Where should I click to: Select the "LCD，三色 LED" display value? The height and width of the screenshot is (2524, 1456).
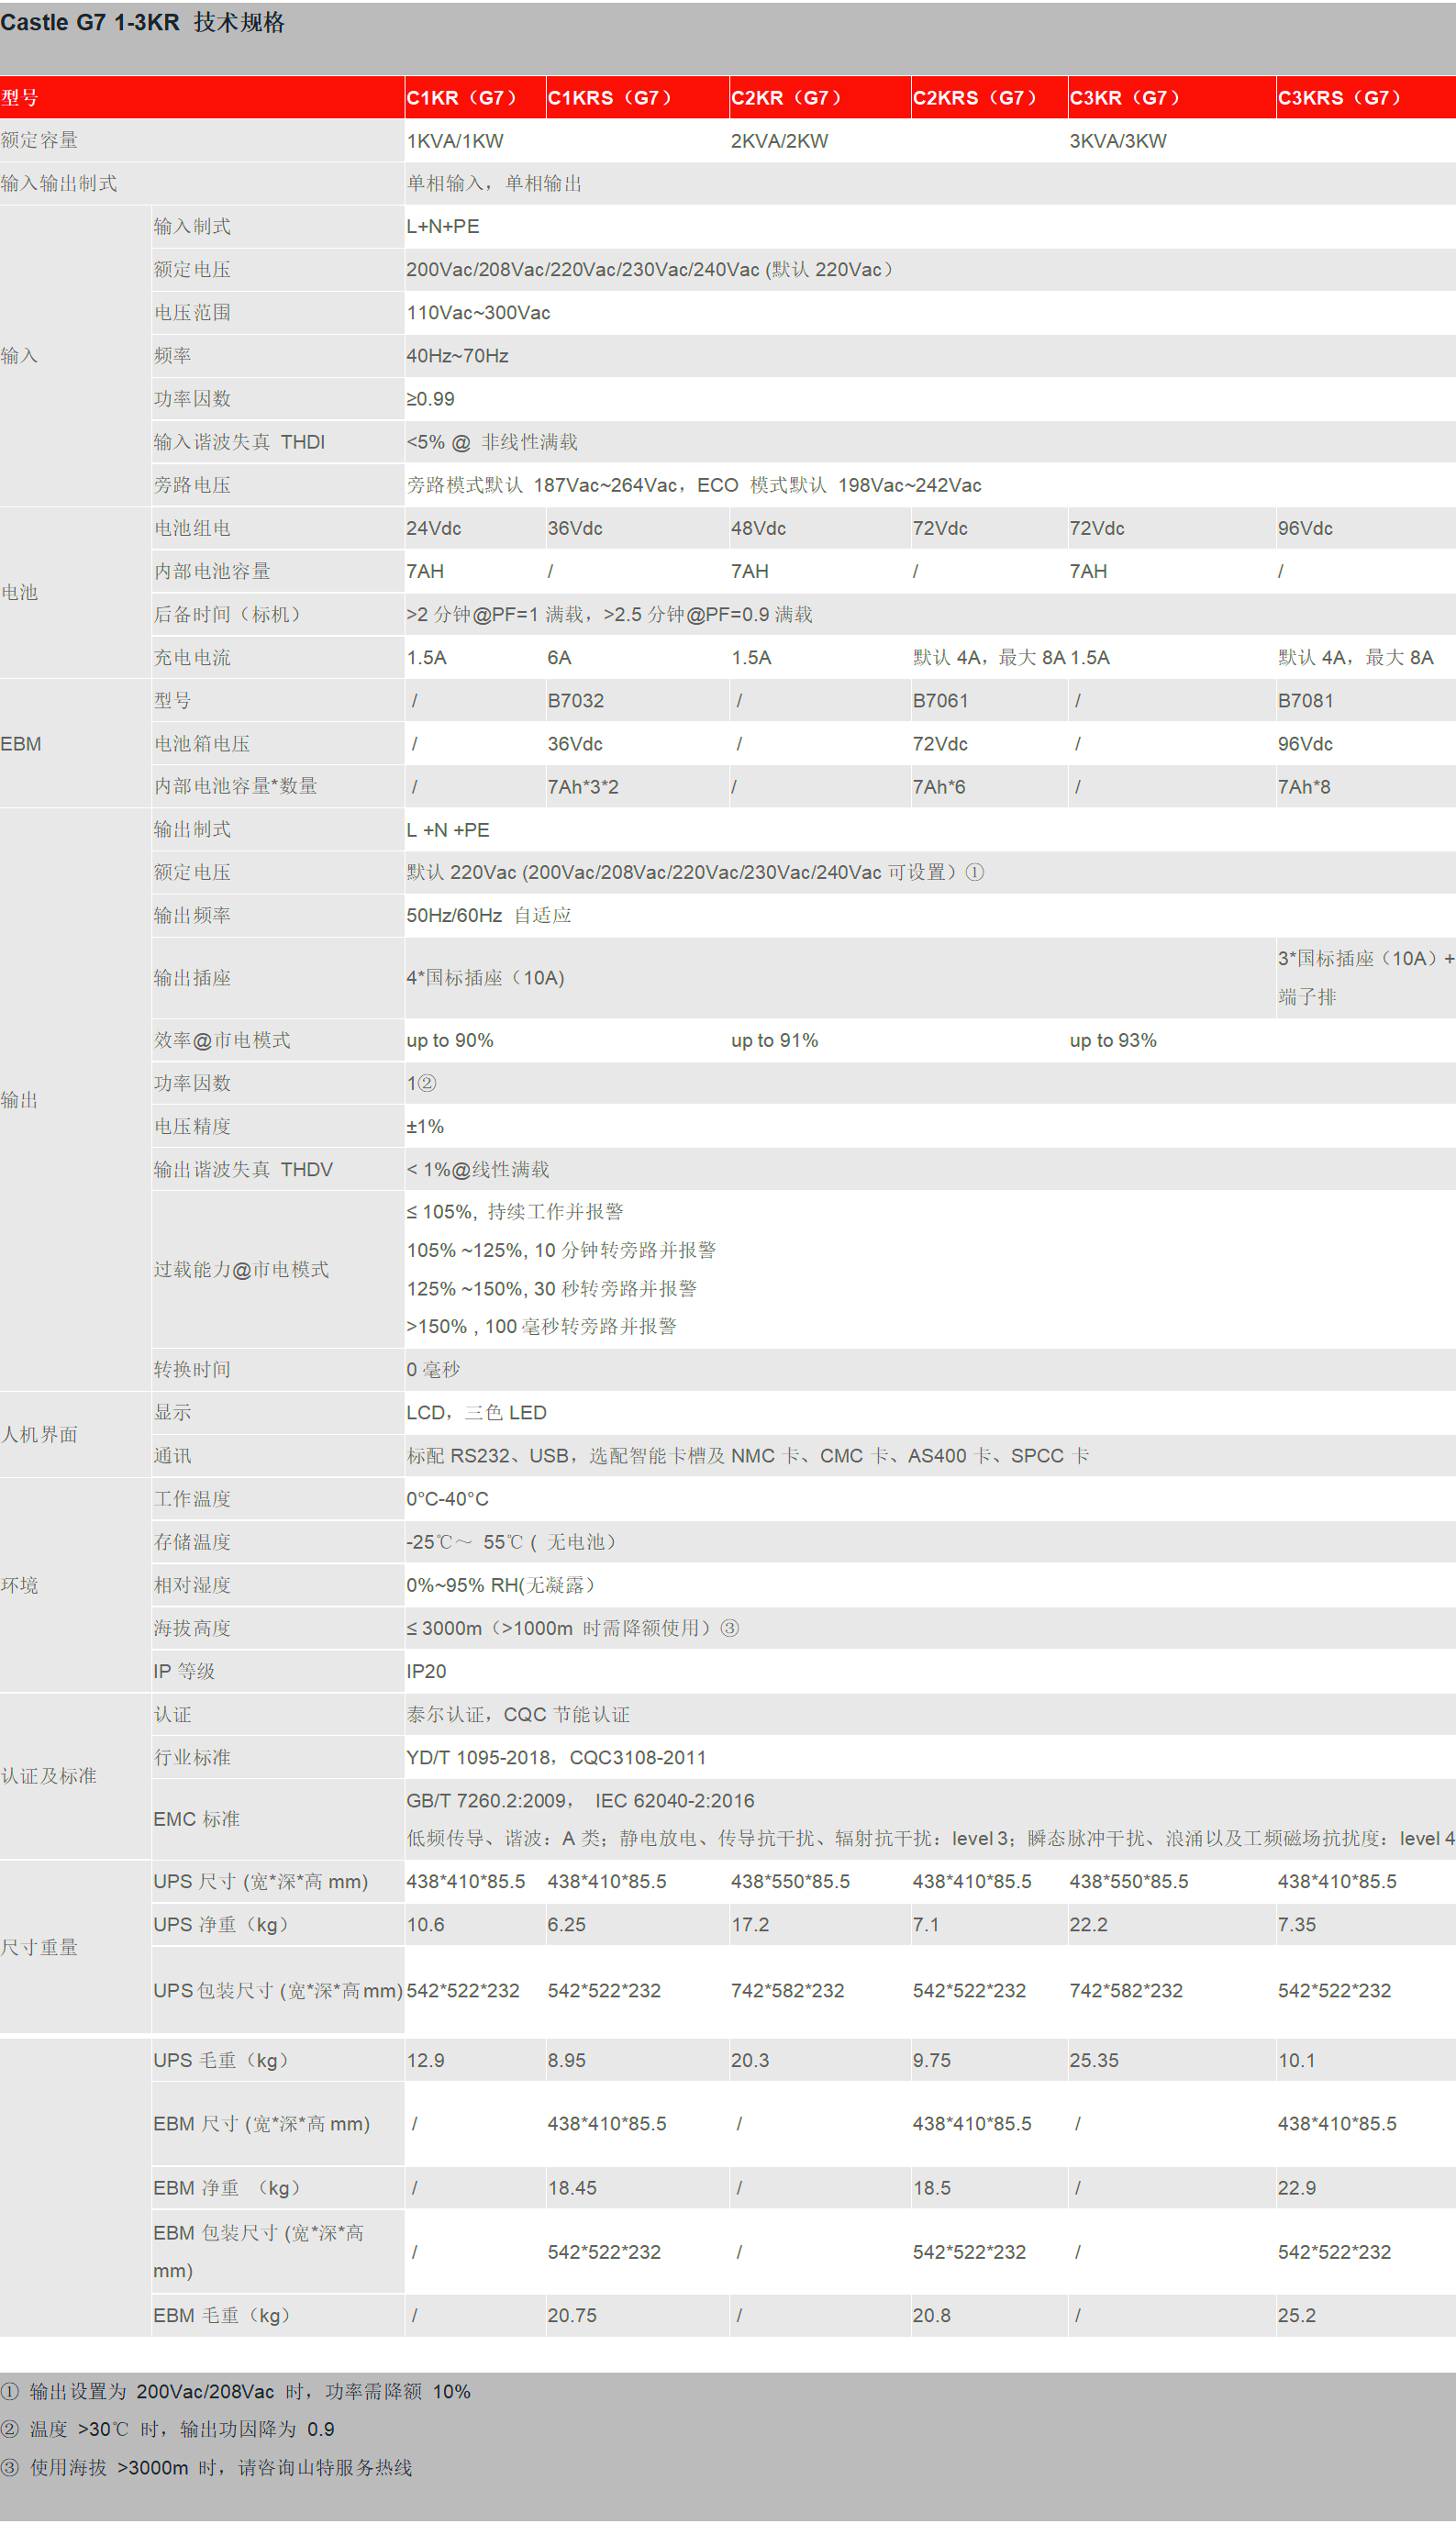(x=476, y=1413)
